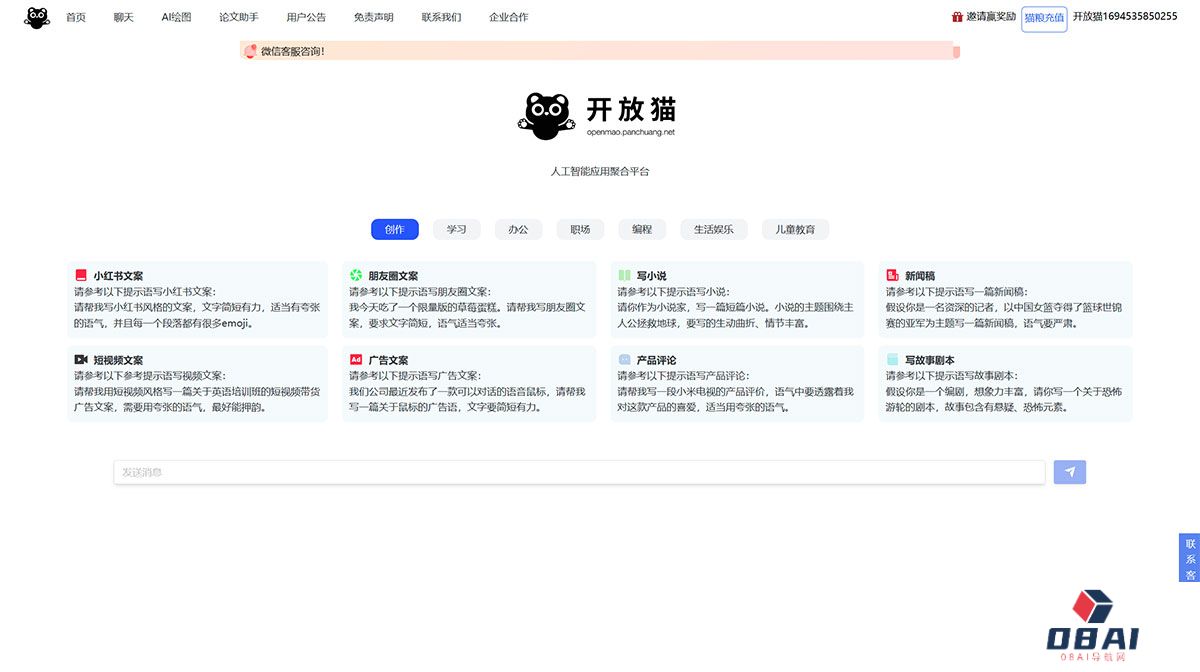The image size is (1200, 672).
Task: Click the WeChat customer service notice icon
Action: click(x=250, y=51)
